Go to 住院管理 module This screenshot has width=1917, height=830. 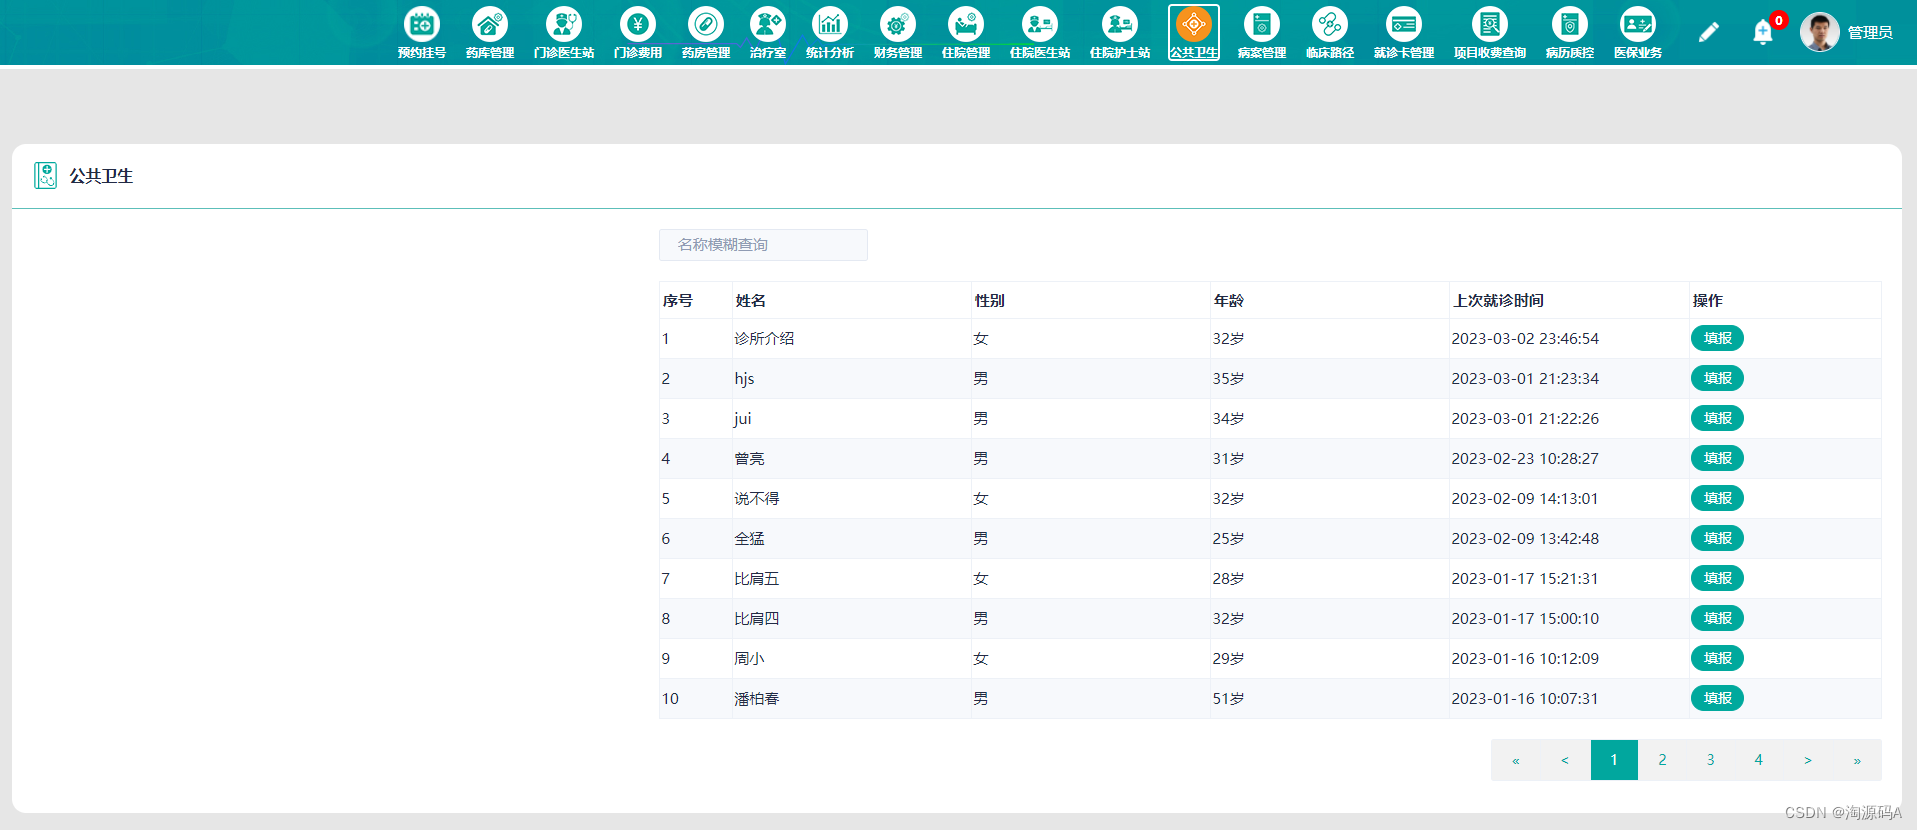coord(966,32)
